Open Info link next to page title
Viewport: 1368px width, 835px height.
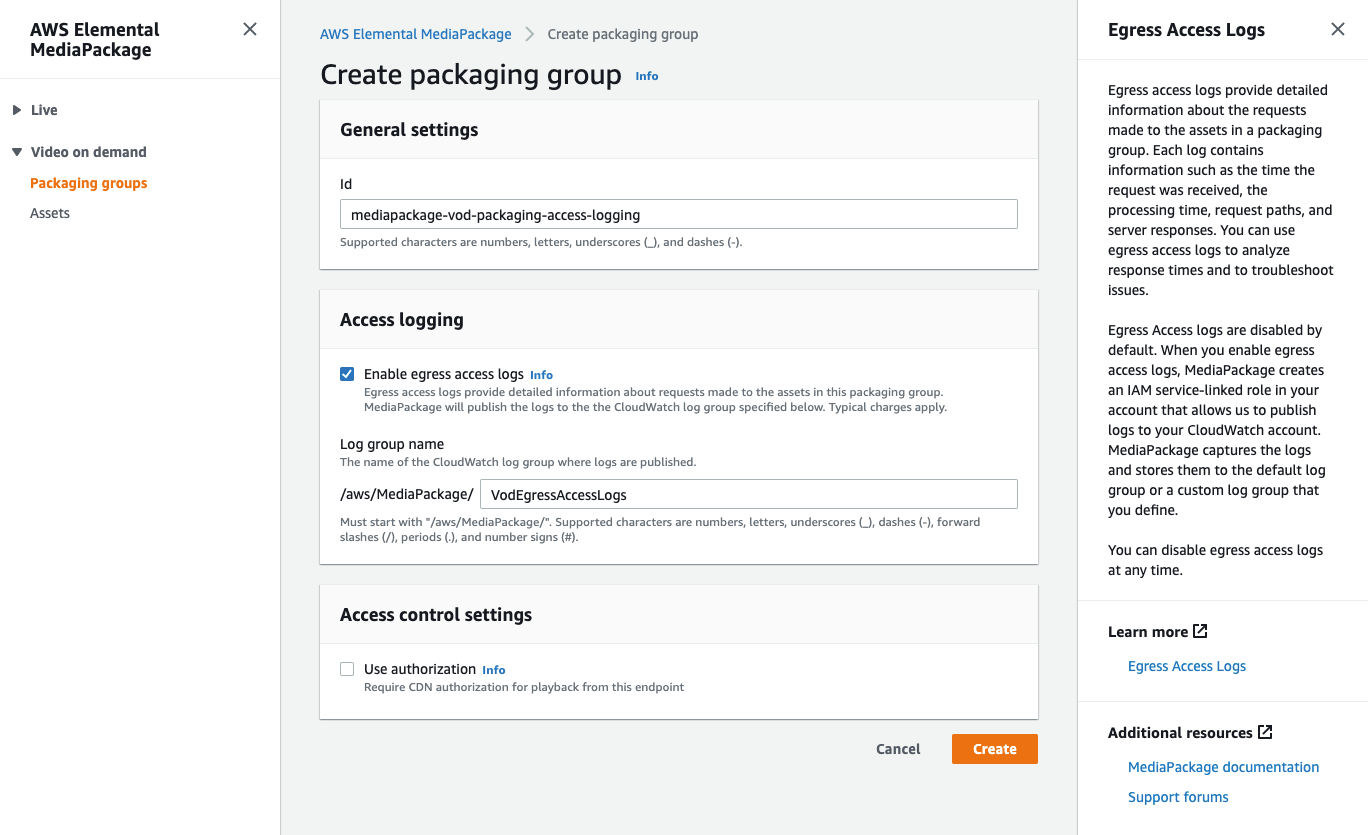(x=647, y=76)
